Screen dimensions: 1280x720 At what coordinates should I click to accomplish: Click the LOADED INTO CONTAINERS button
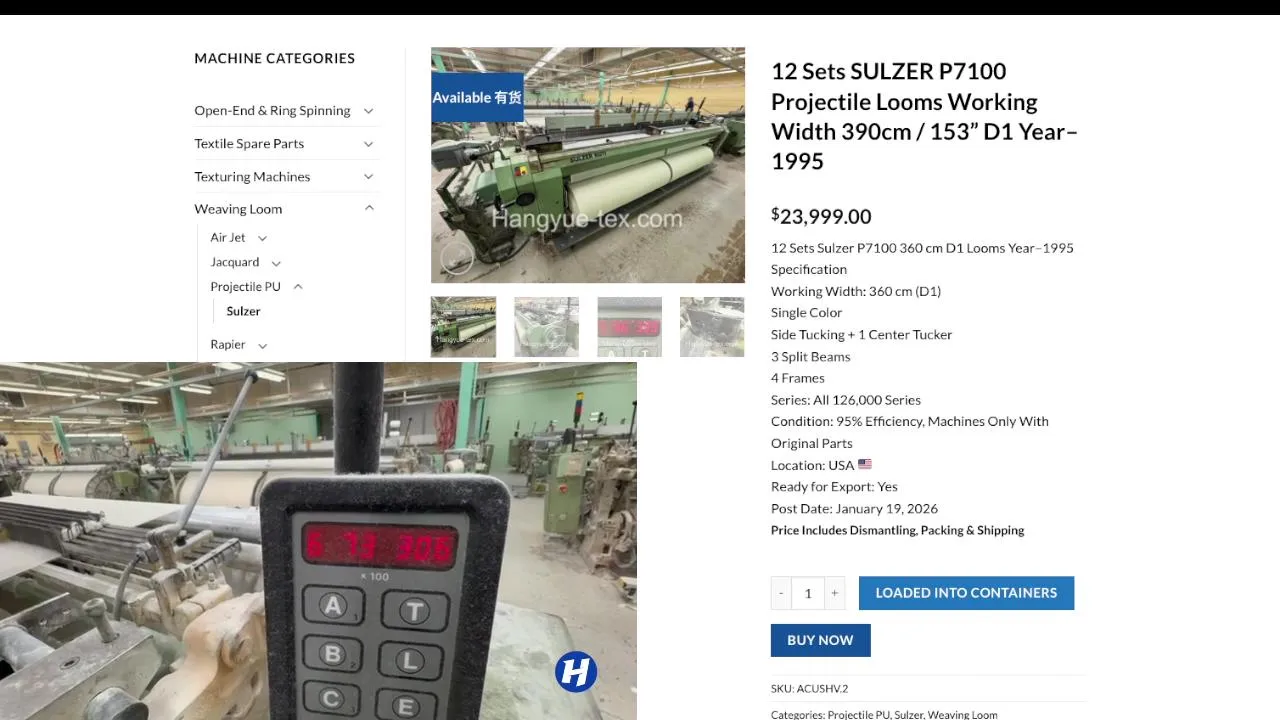click(966, 593)
